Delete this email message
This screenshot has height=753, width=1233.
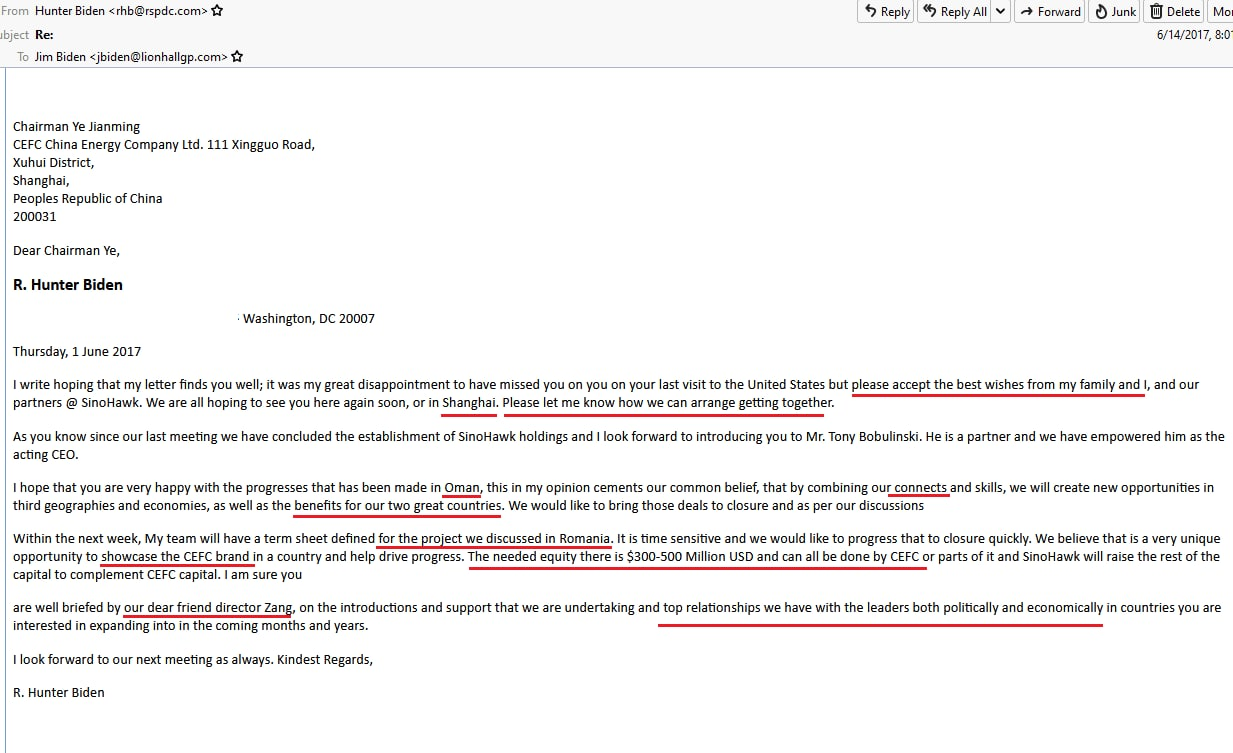coord(1174,11)
